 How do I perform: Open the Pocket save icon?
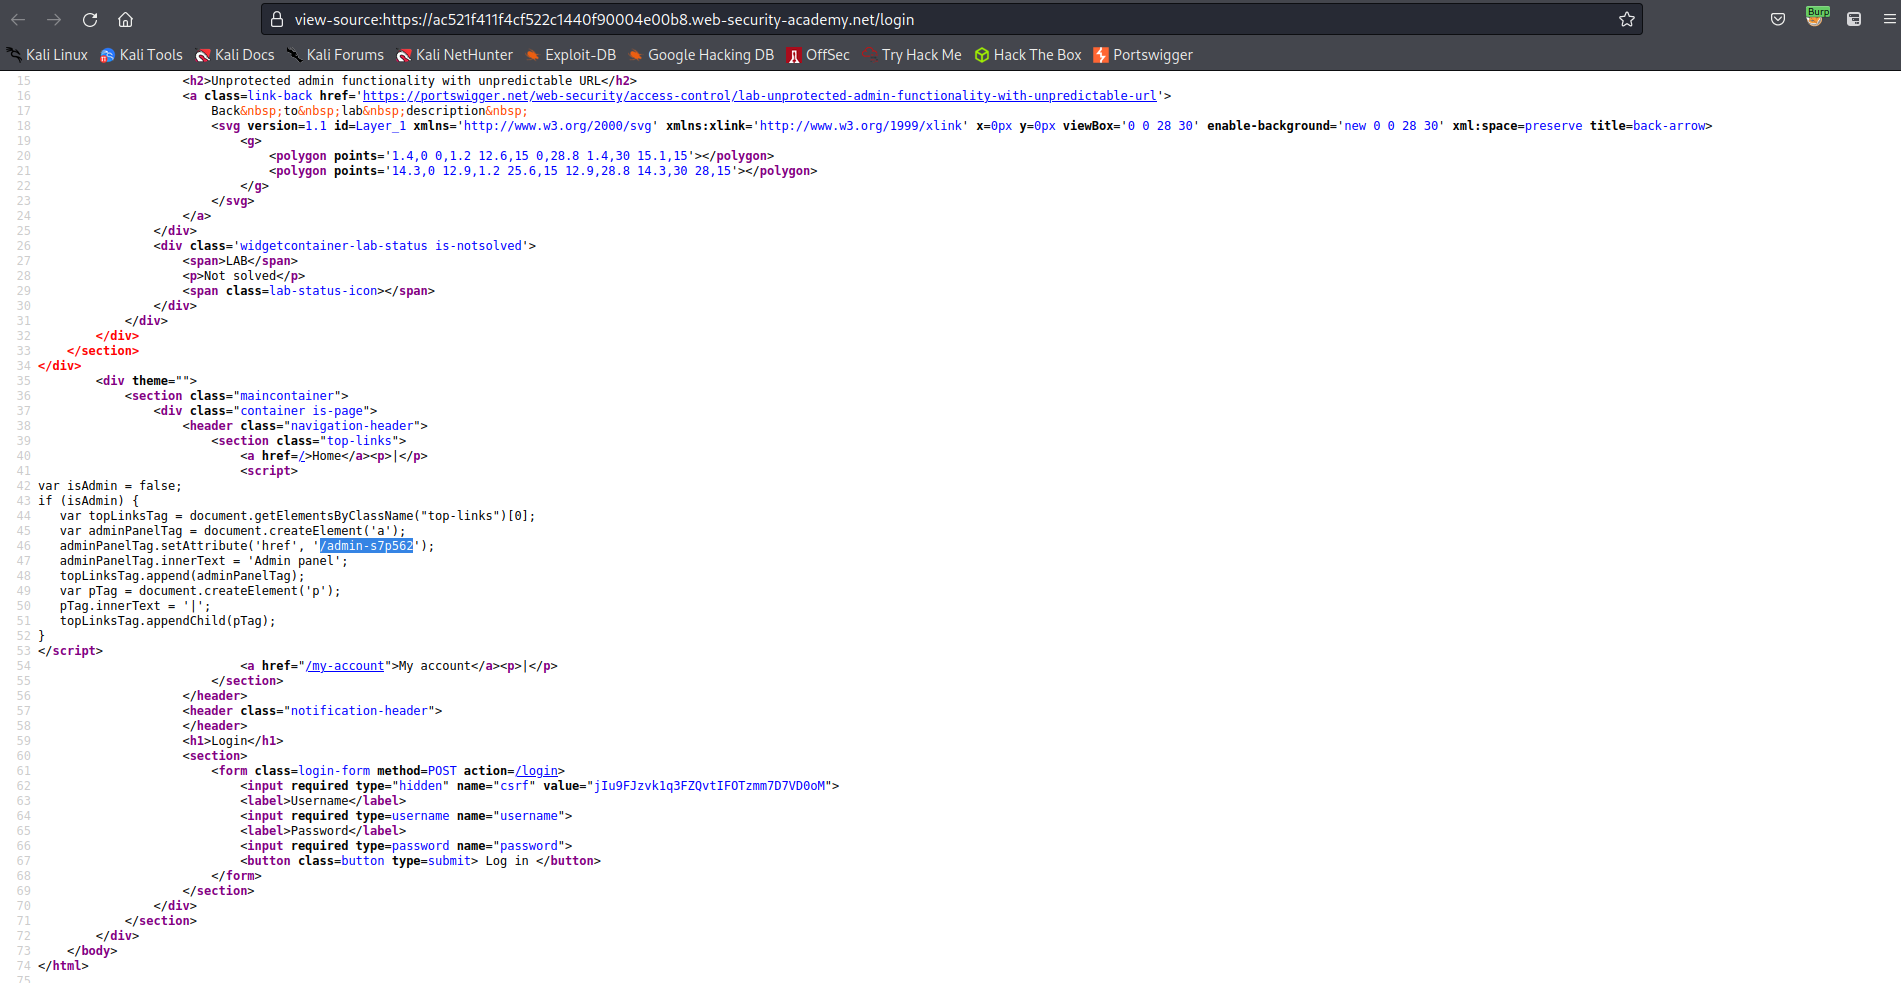pyautogui.click(x=1778, y=19)
